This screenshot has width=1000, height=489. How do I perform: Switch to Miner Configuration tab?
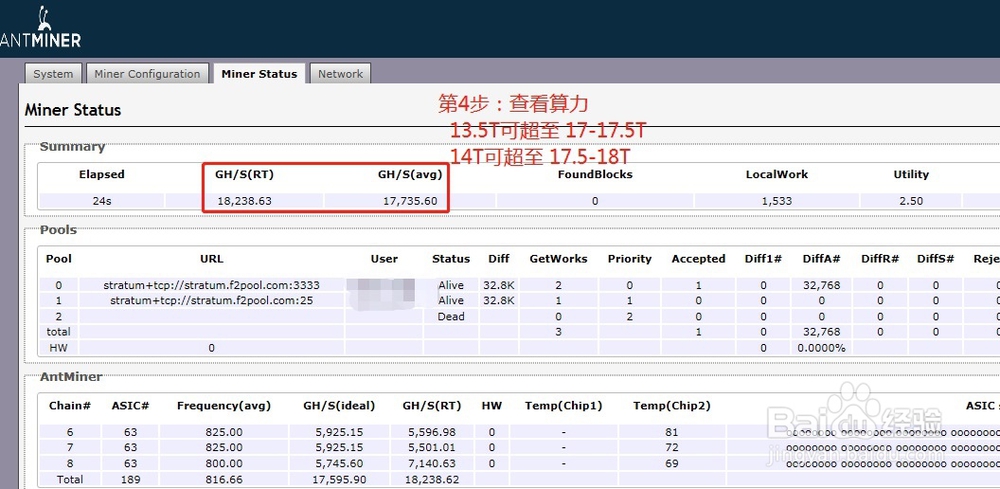(147, 74)
